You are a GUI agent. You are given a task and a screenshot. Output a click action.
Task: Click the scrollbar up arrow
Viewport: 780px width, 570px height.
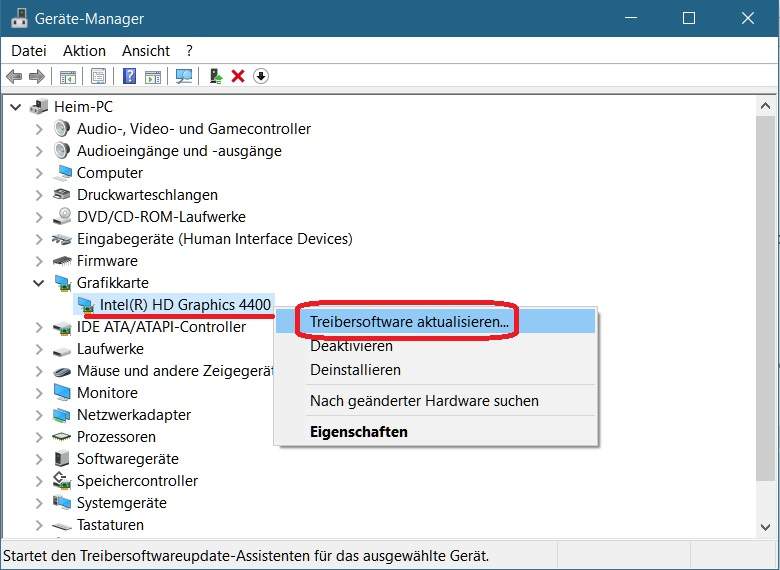point(766,106)
